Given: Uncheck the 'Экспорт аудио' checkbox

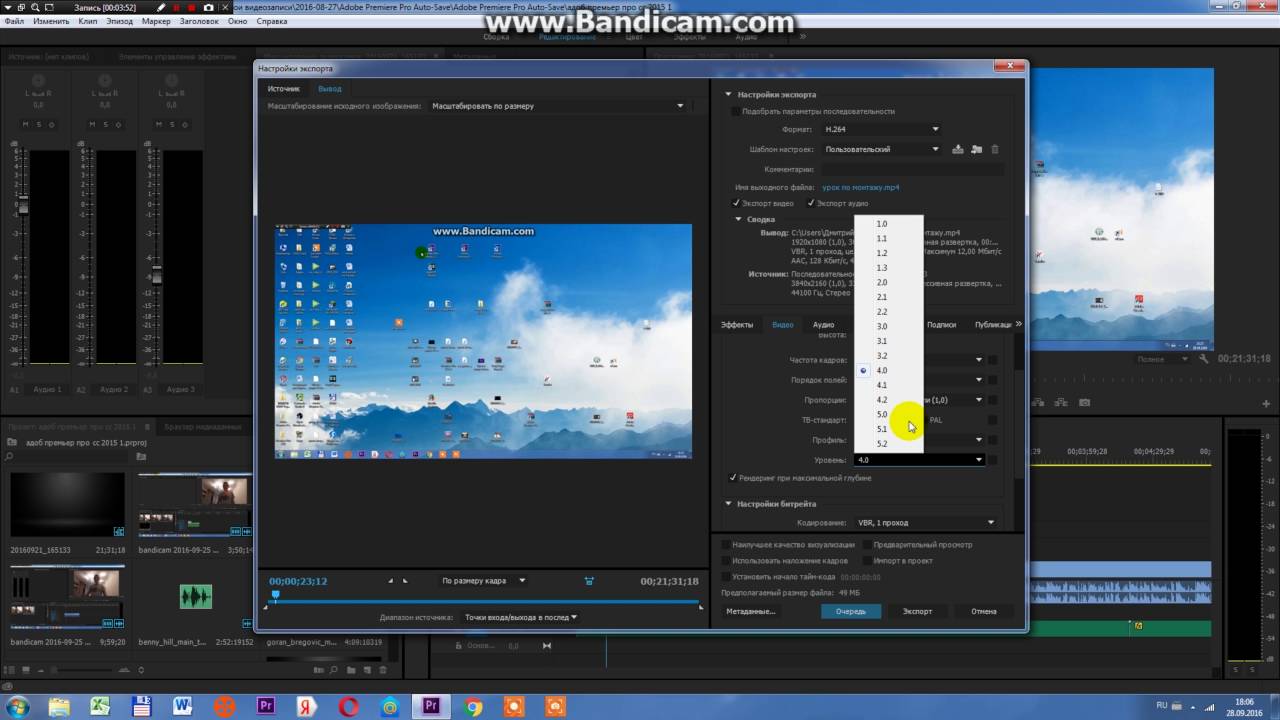Looking at the screenshot, I should point(811,203).
